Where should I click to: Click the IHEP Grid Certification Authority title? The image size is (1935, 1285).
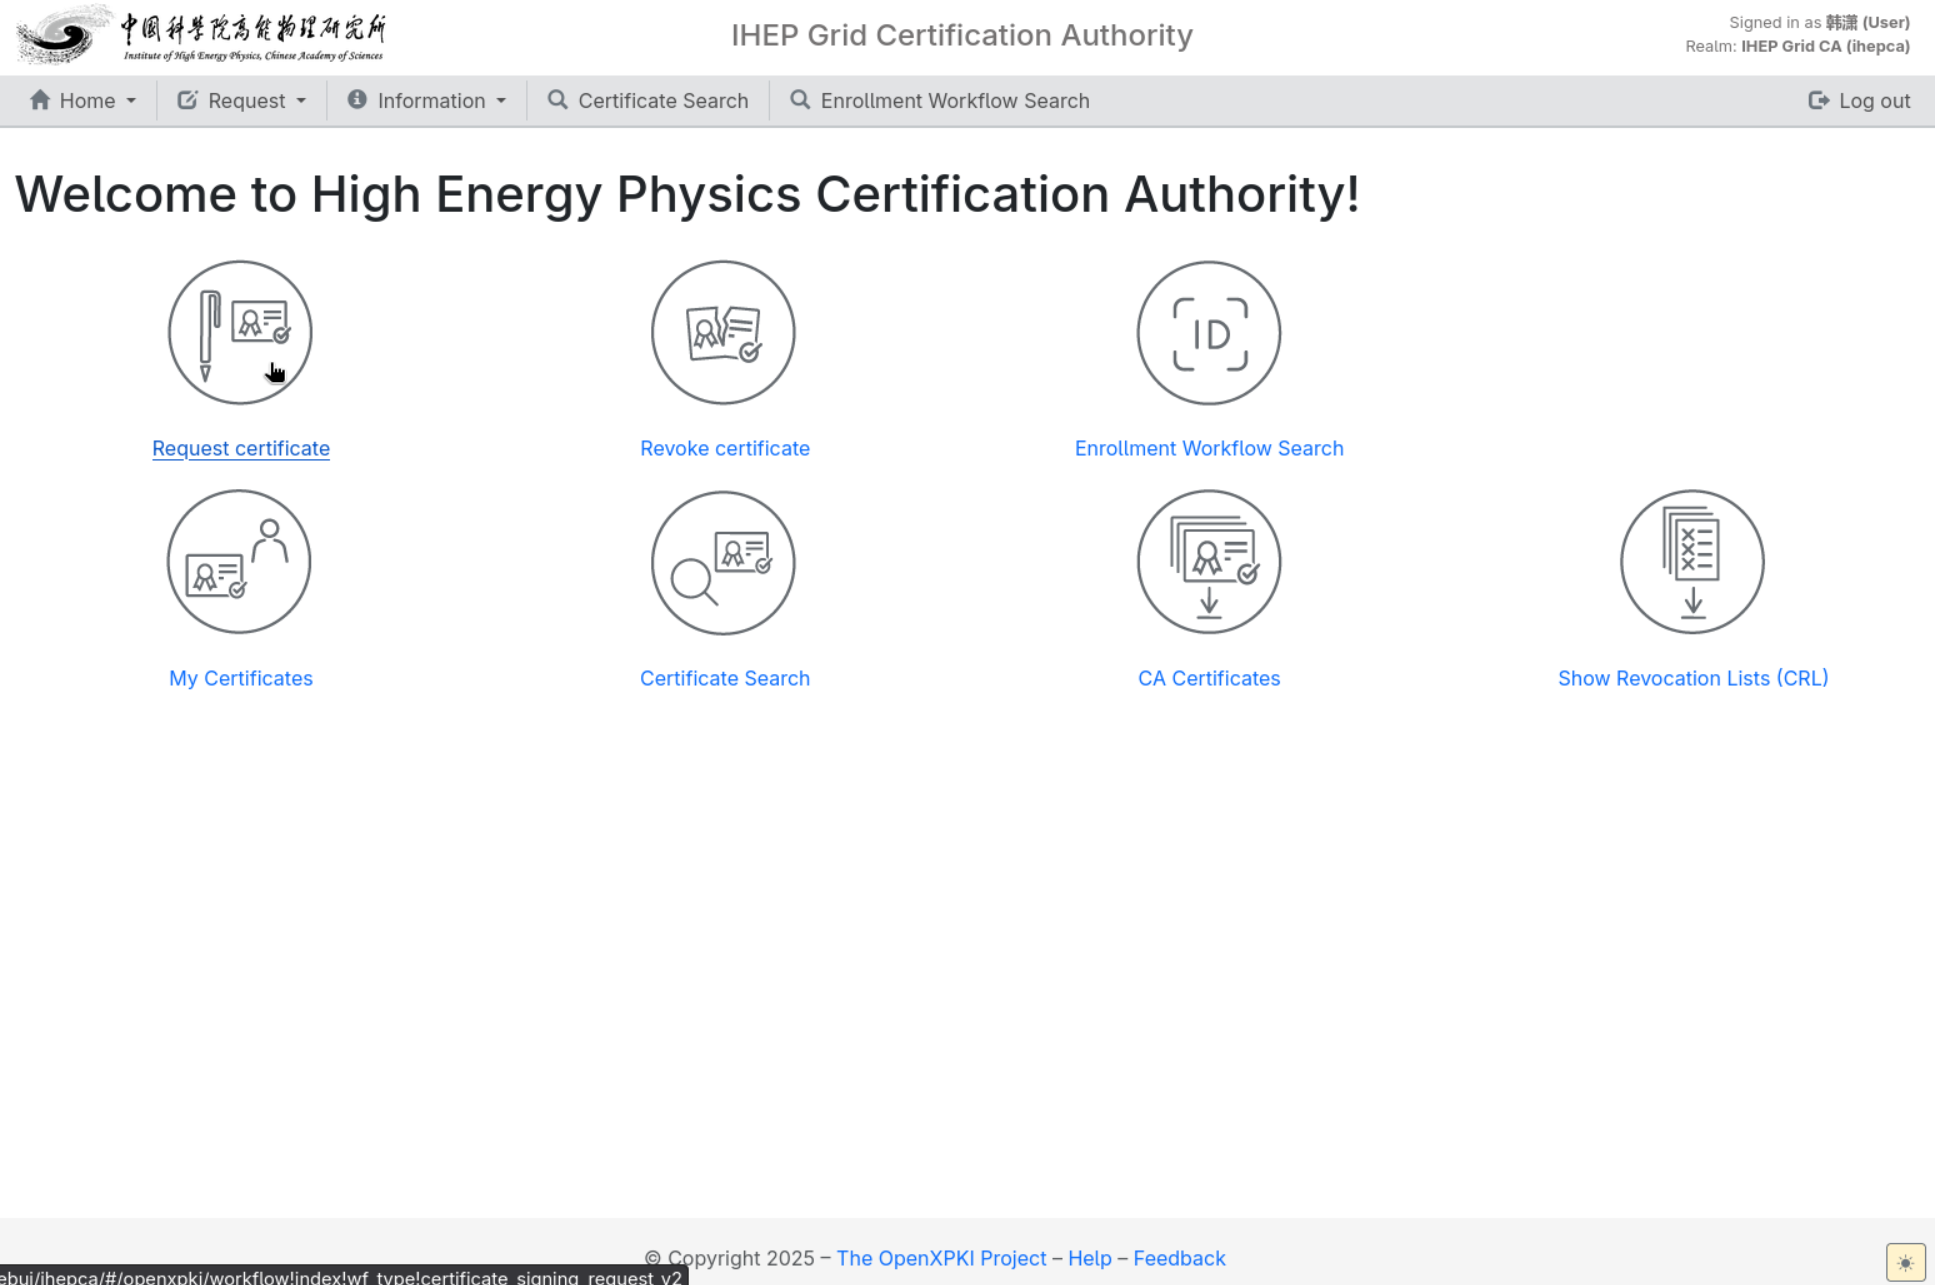tap(962, 35)
